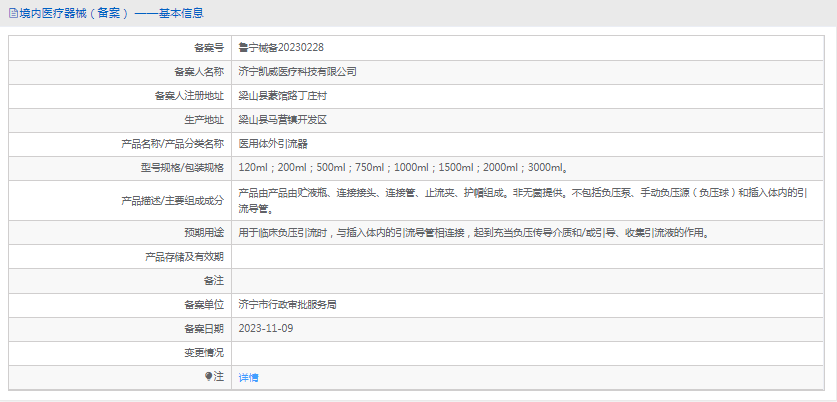Select company name 济宁凯威医疗科技有限公司
Viewport: 837px width, 402px height.
click(297, 72)
